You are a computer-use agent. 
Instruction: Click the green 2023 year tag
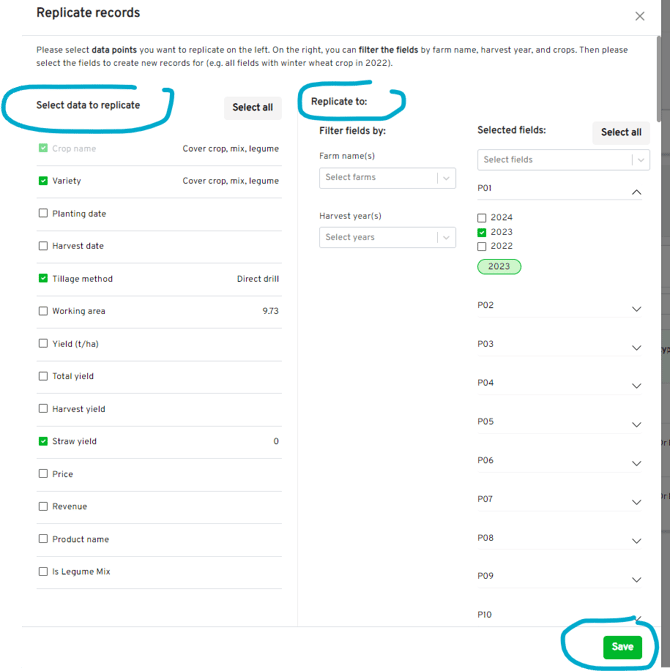pyautogui.click(x=499, y=267)
